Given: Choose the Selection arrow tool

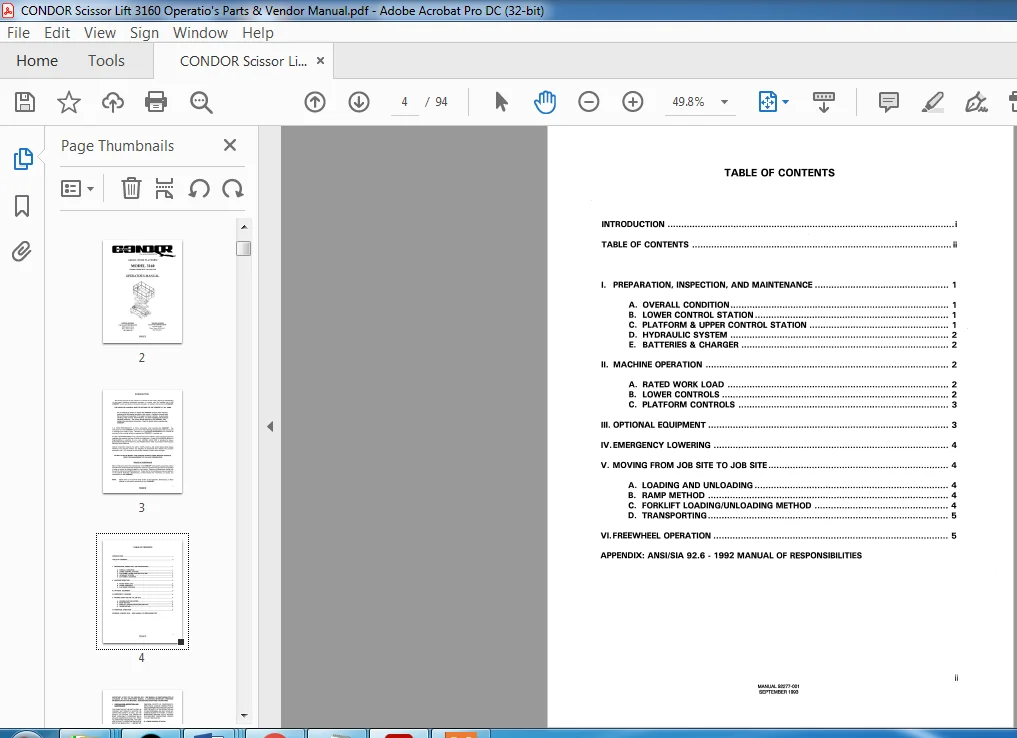Looking at the screenshot, I should (x=501, y=102).
